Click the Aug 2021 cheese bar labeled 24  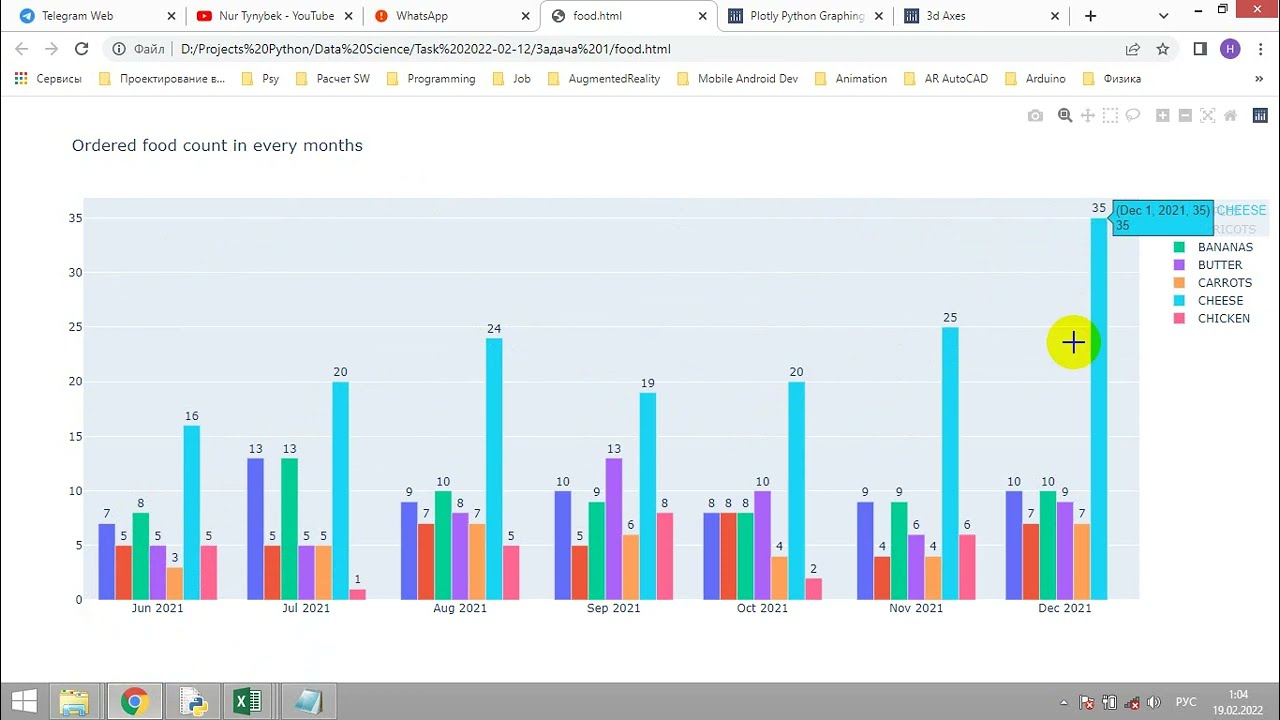coord(494,469)
